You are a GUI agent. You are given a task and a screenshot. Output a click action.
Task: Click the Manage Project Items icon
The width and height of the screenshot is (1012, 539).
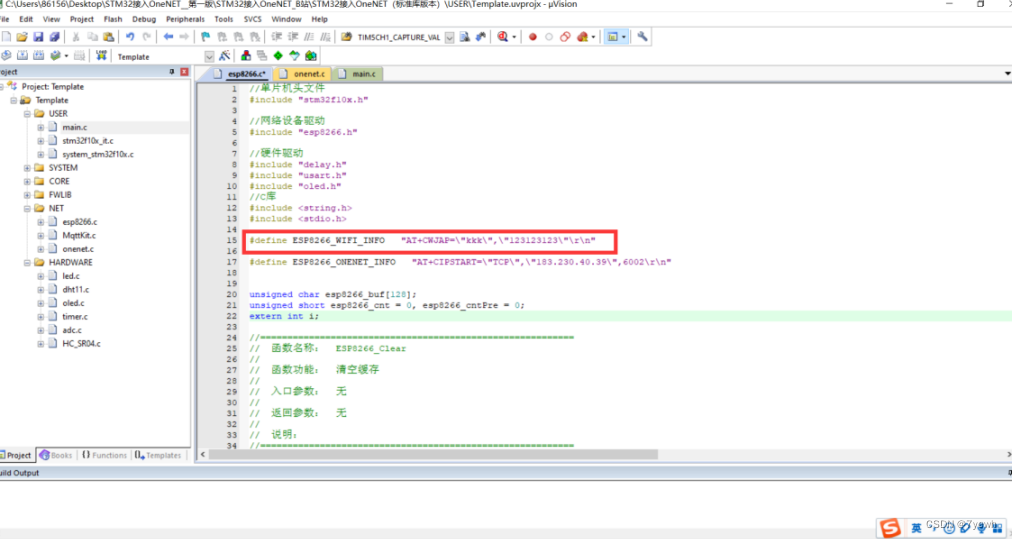click(246, 56)
